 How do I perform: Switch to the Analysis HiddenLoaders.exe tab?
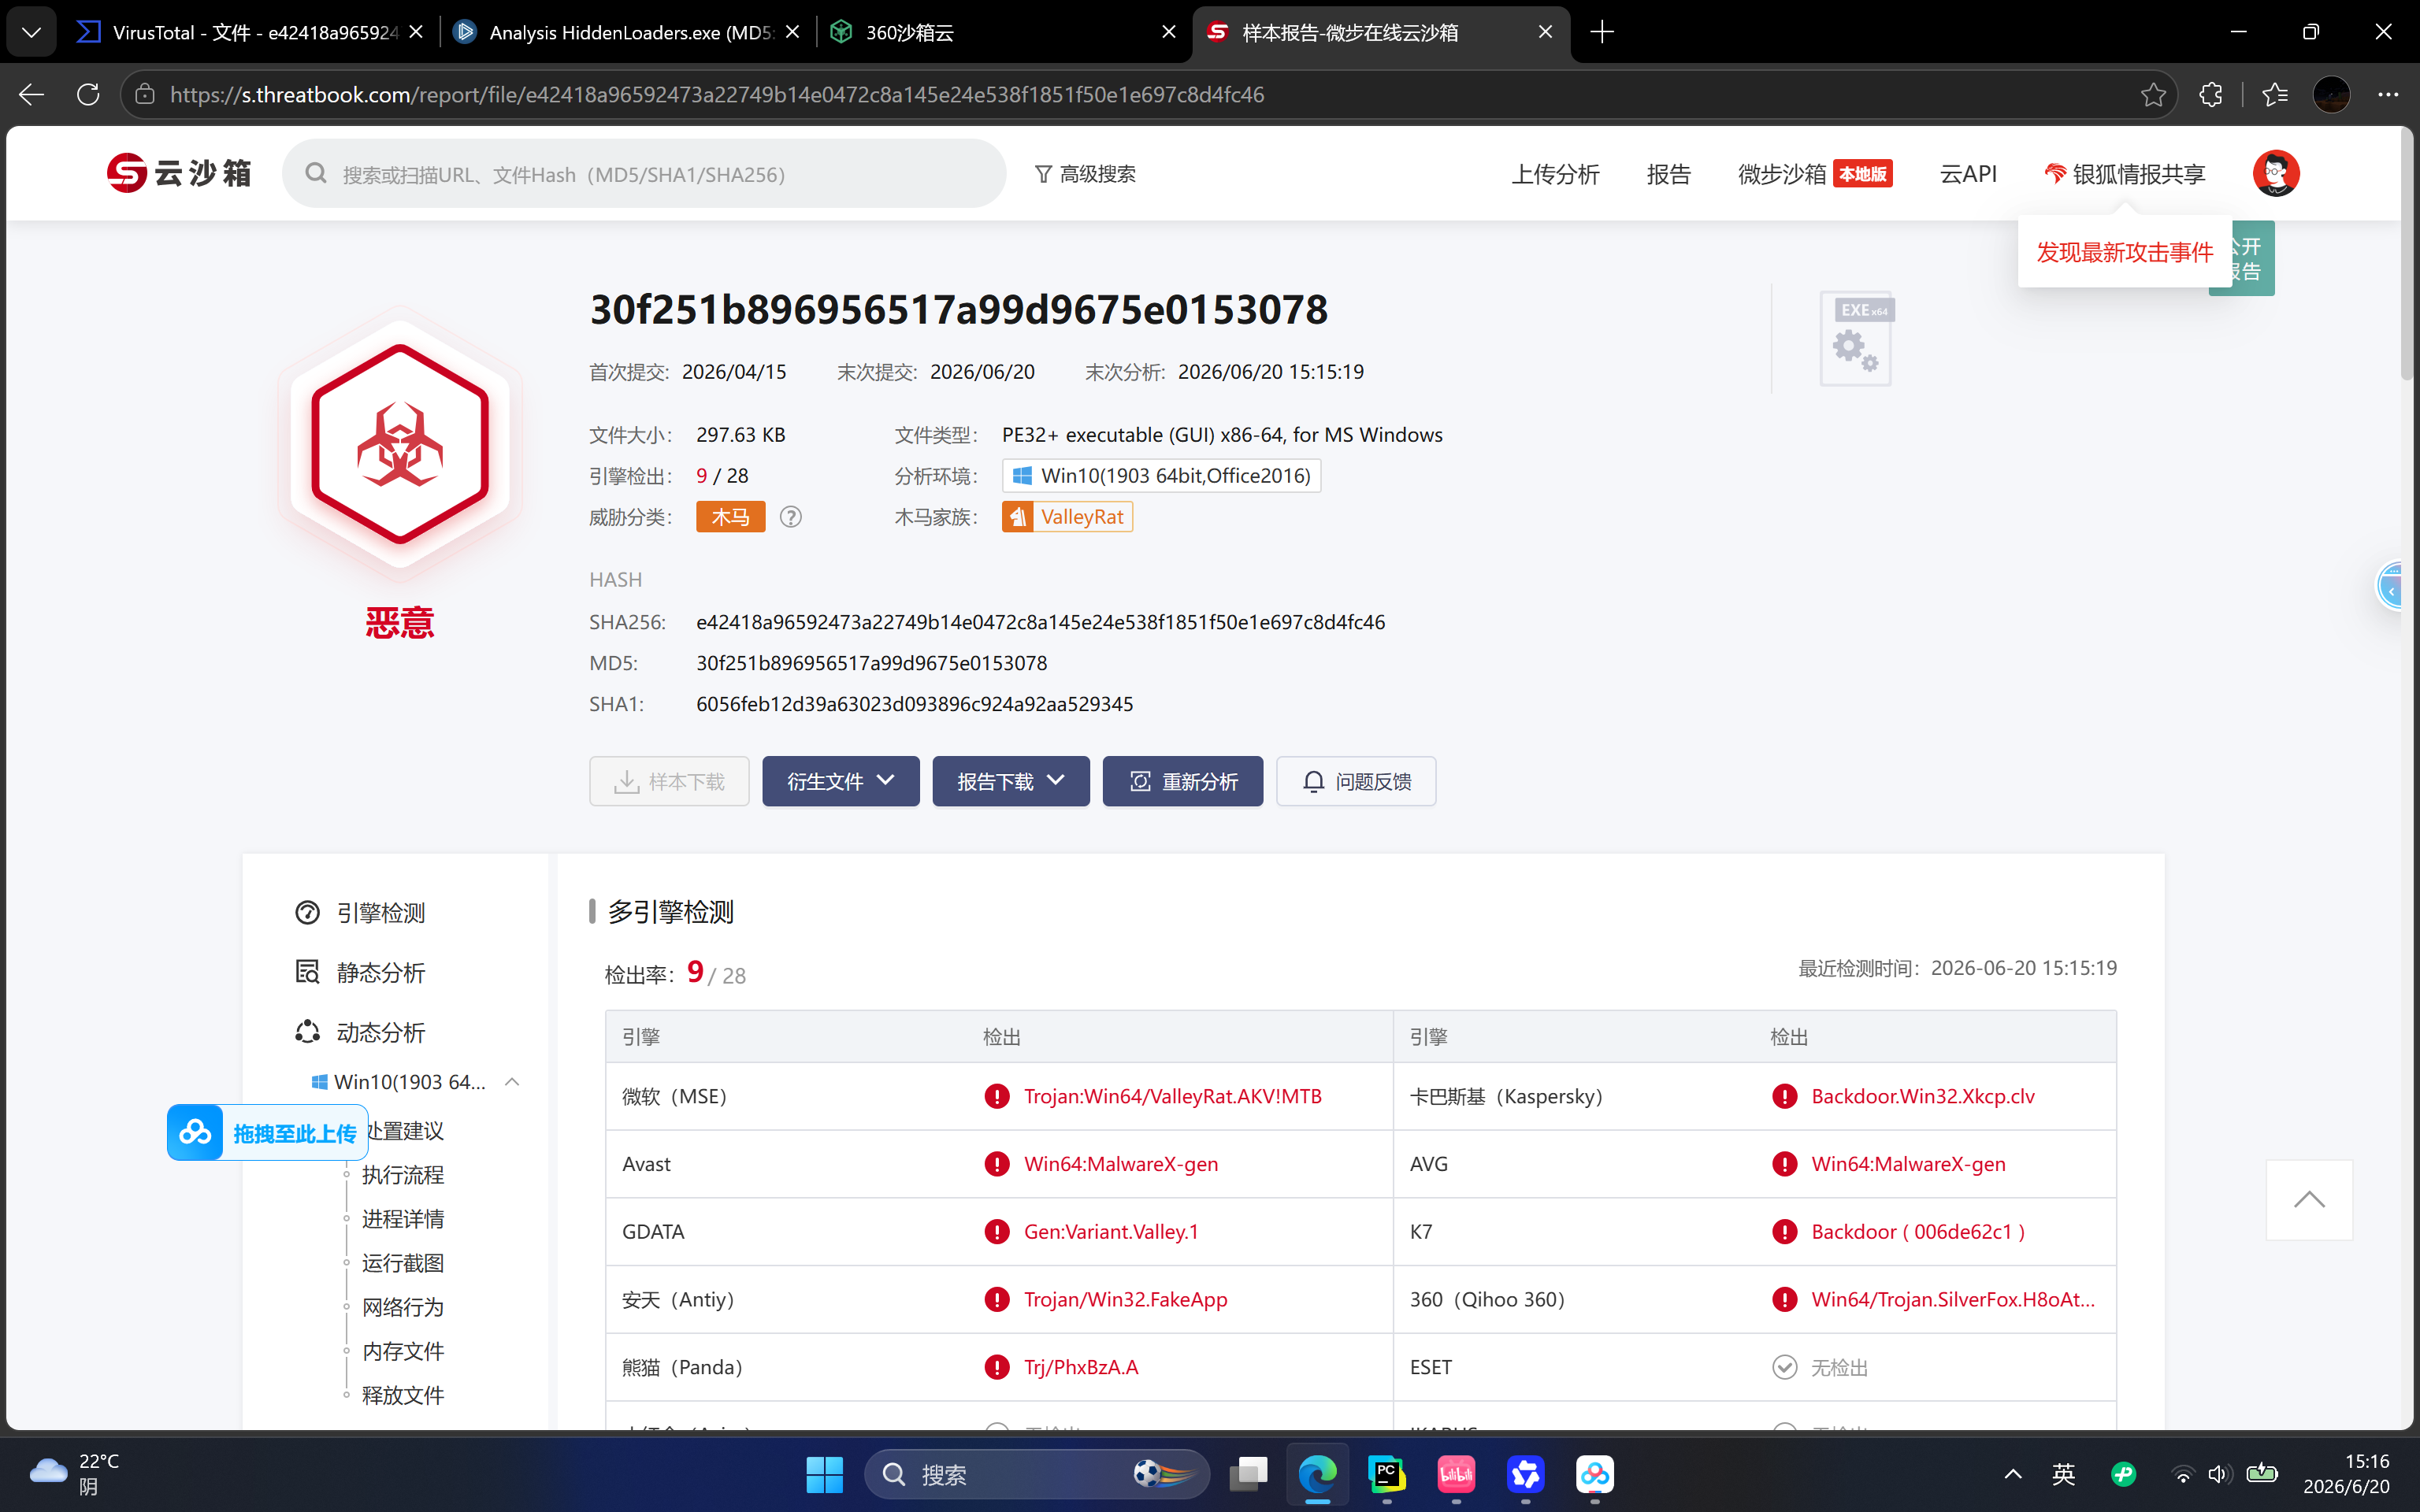coord(626,32)
